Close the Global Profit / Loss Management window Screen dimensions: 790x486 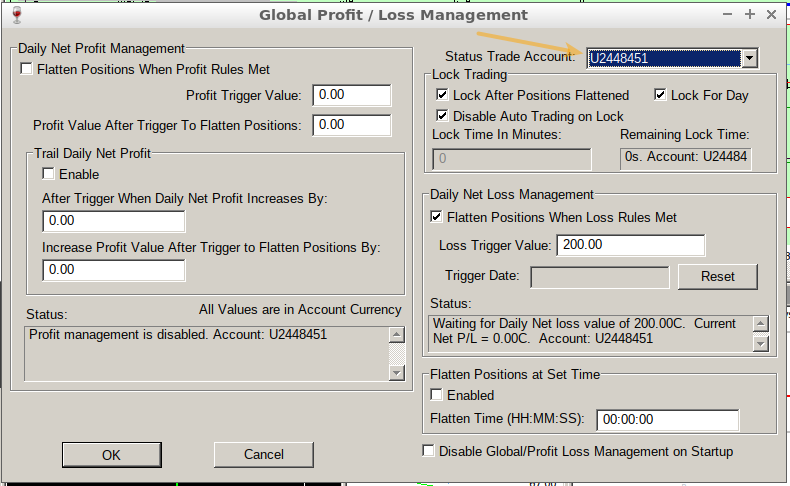771,15
